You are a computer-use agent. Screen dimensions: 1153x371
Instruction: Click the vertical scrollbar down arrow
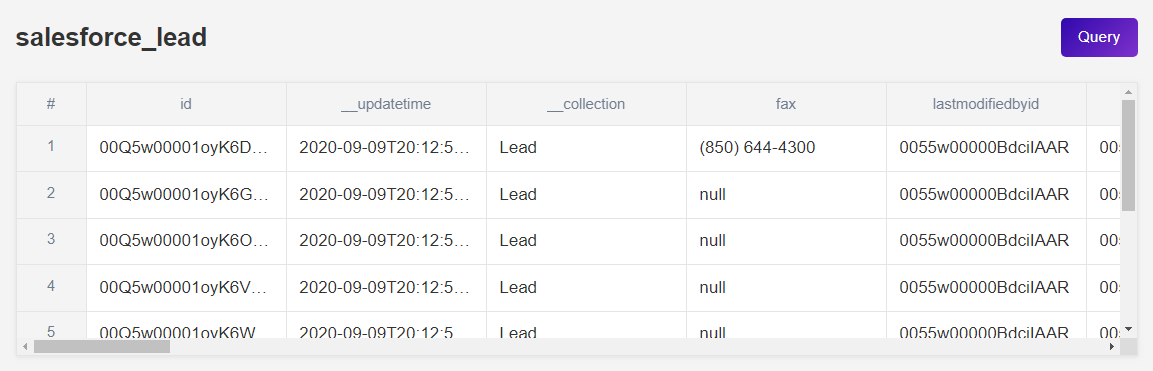[x=1128, y=329]
